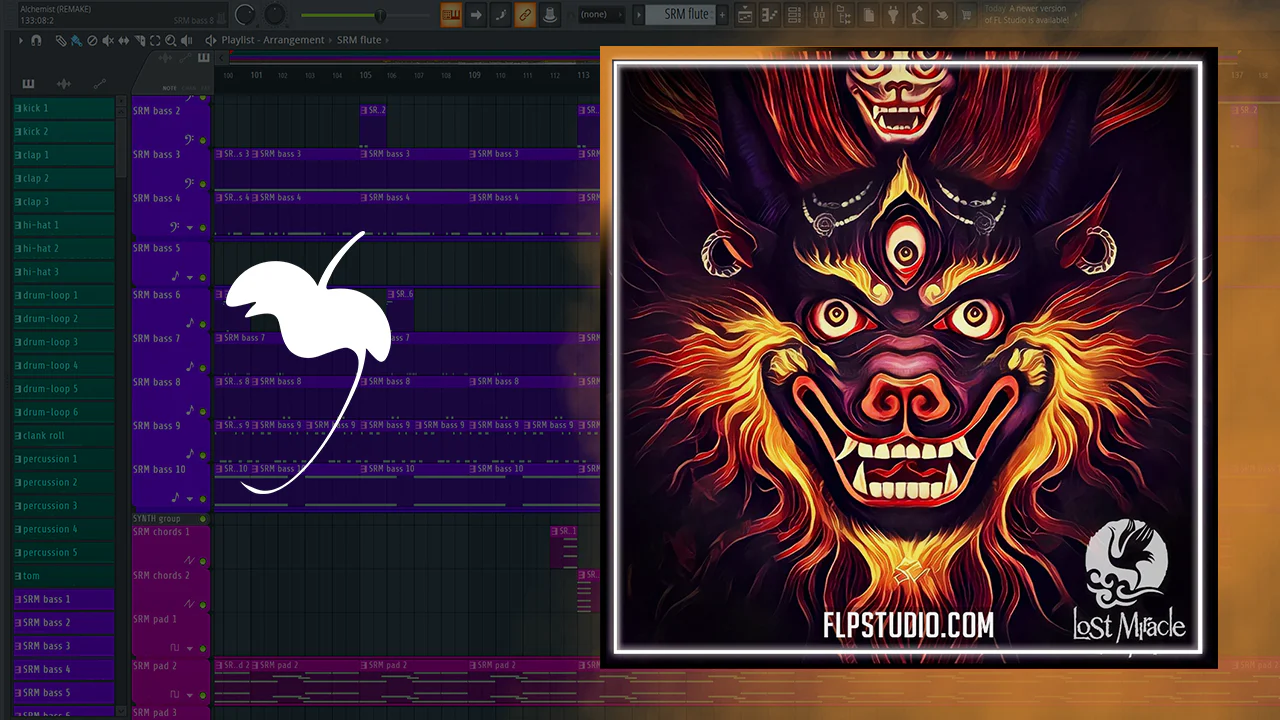Select the 'clank roll' pattern in picker

point(64,435)
